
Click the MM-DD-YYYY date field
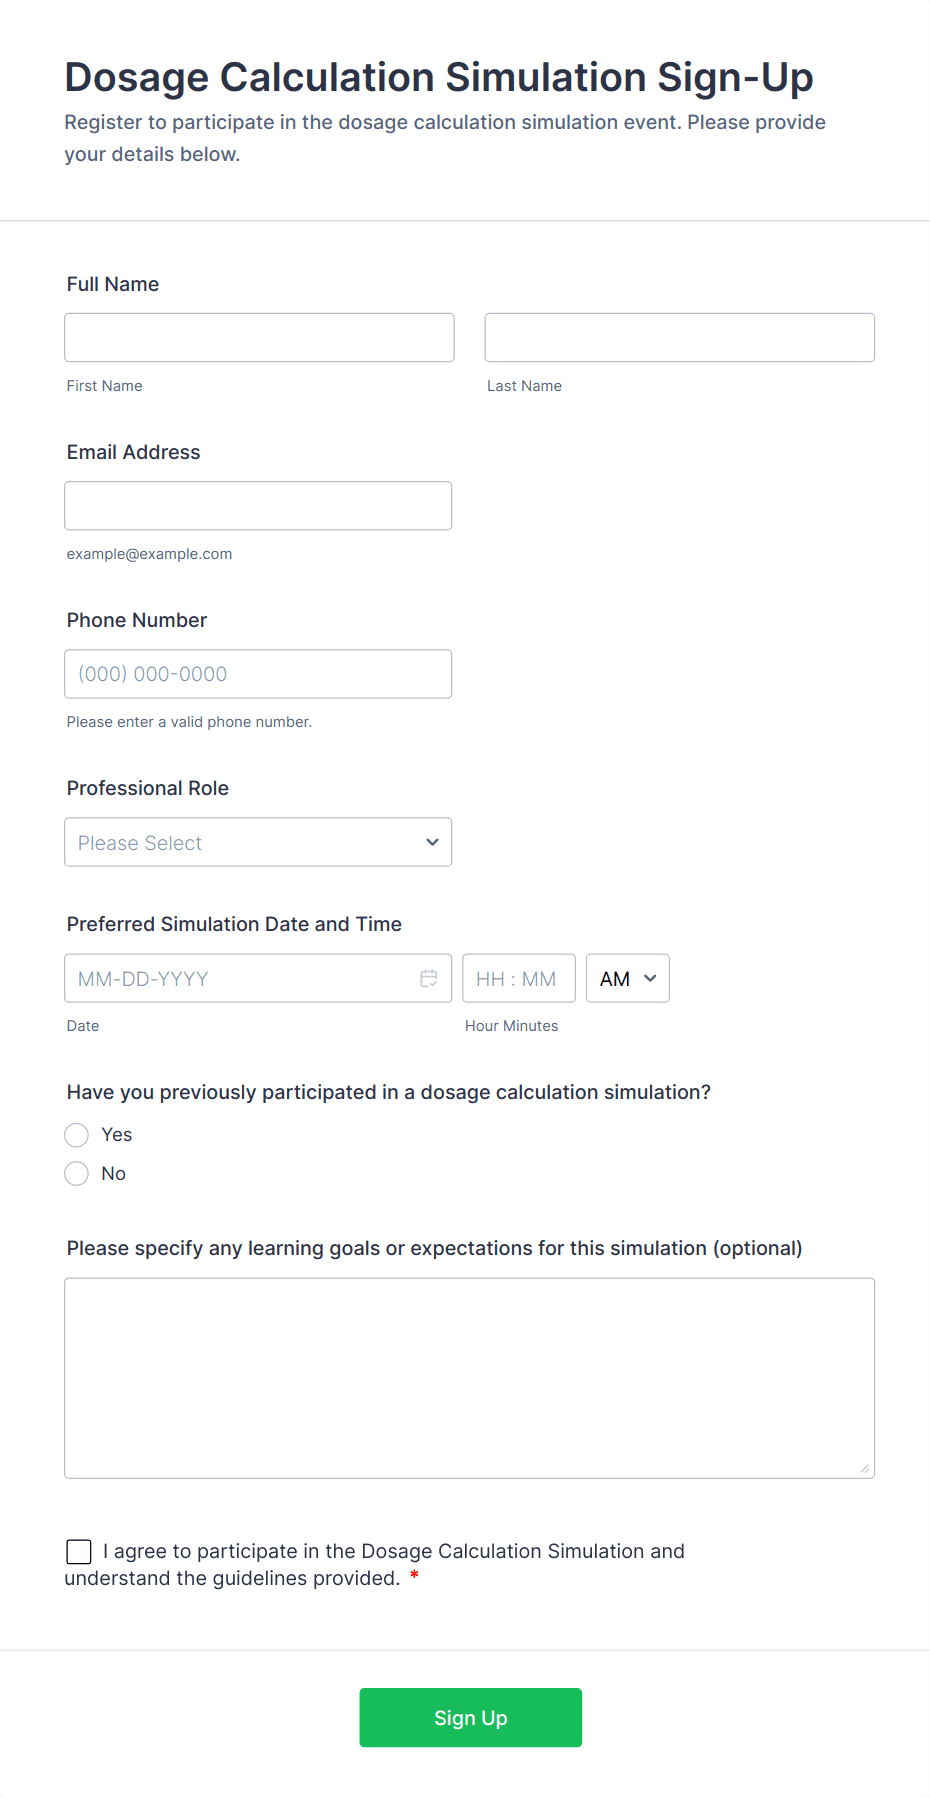coord(240,978)
